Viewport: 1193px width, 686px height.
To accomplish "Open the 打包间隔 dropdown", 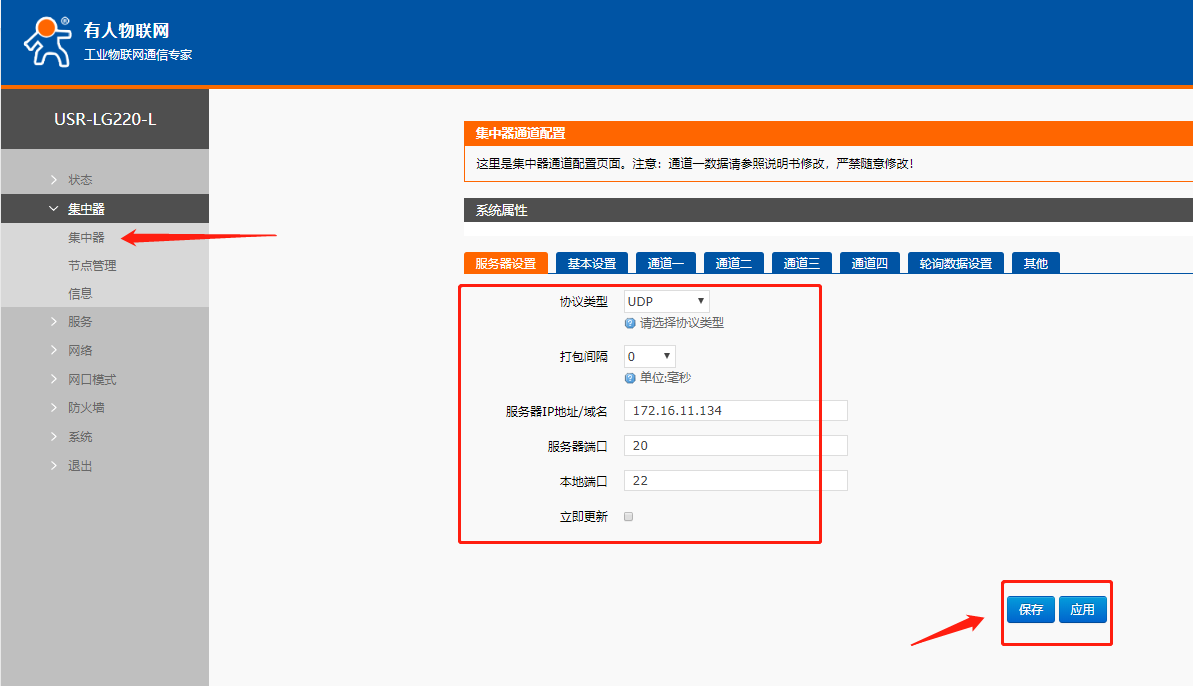I will pyautogui.click(x=649, y=357).
